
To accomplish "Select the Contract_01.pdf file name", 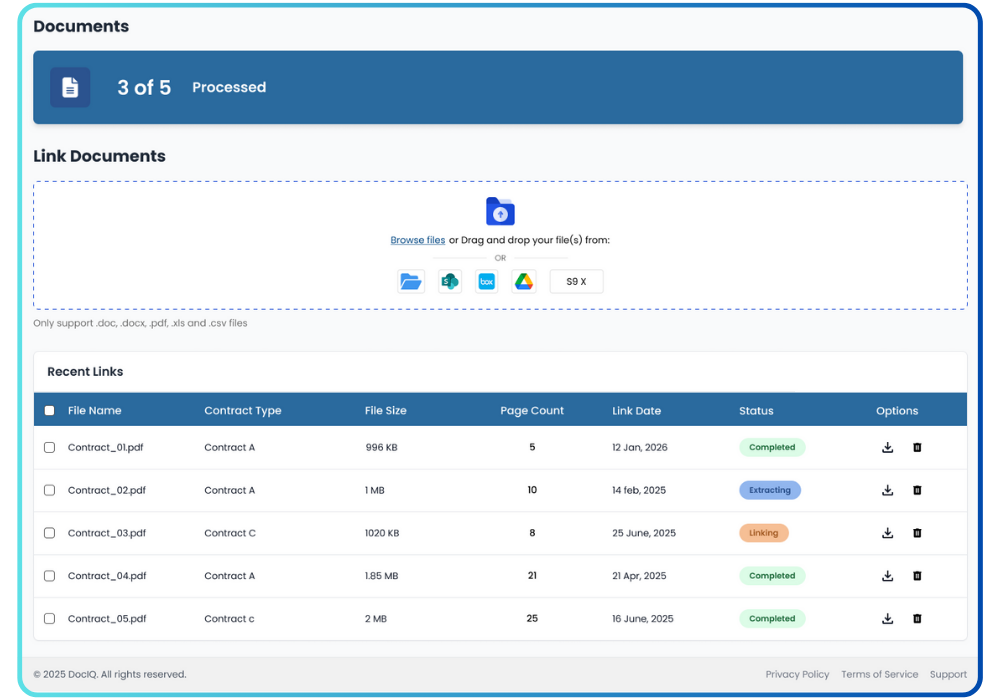I will point(105,448).
